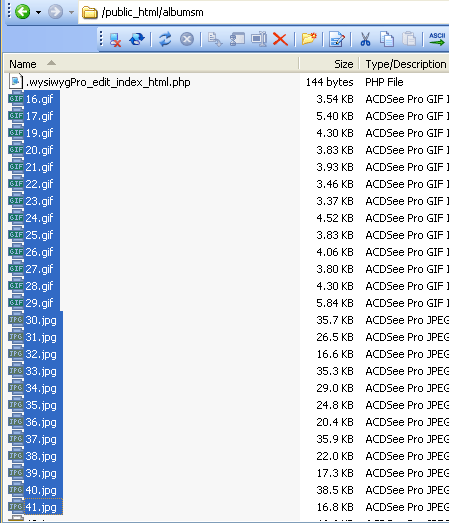Select the 16.gif file entry

[x=39, y=99]
